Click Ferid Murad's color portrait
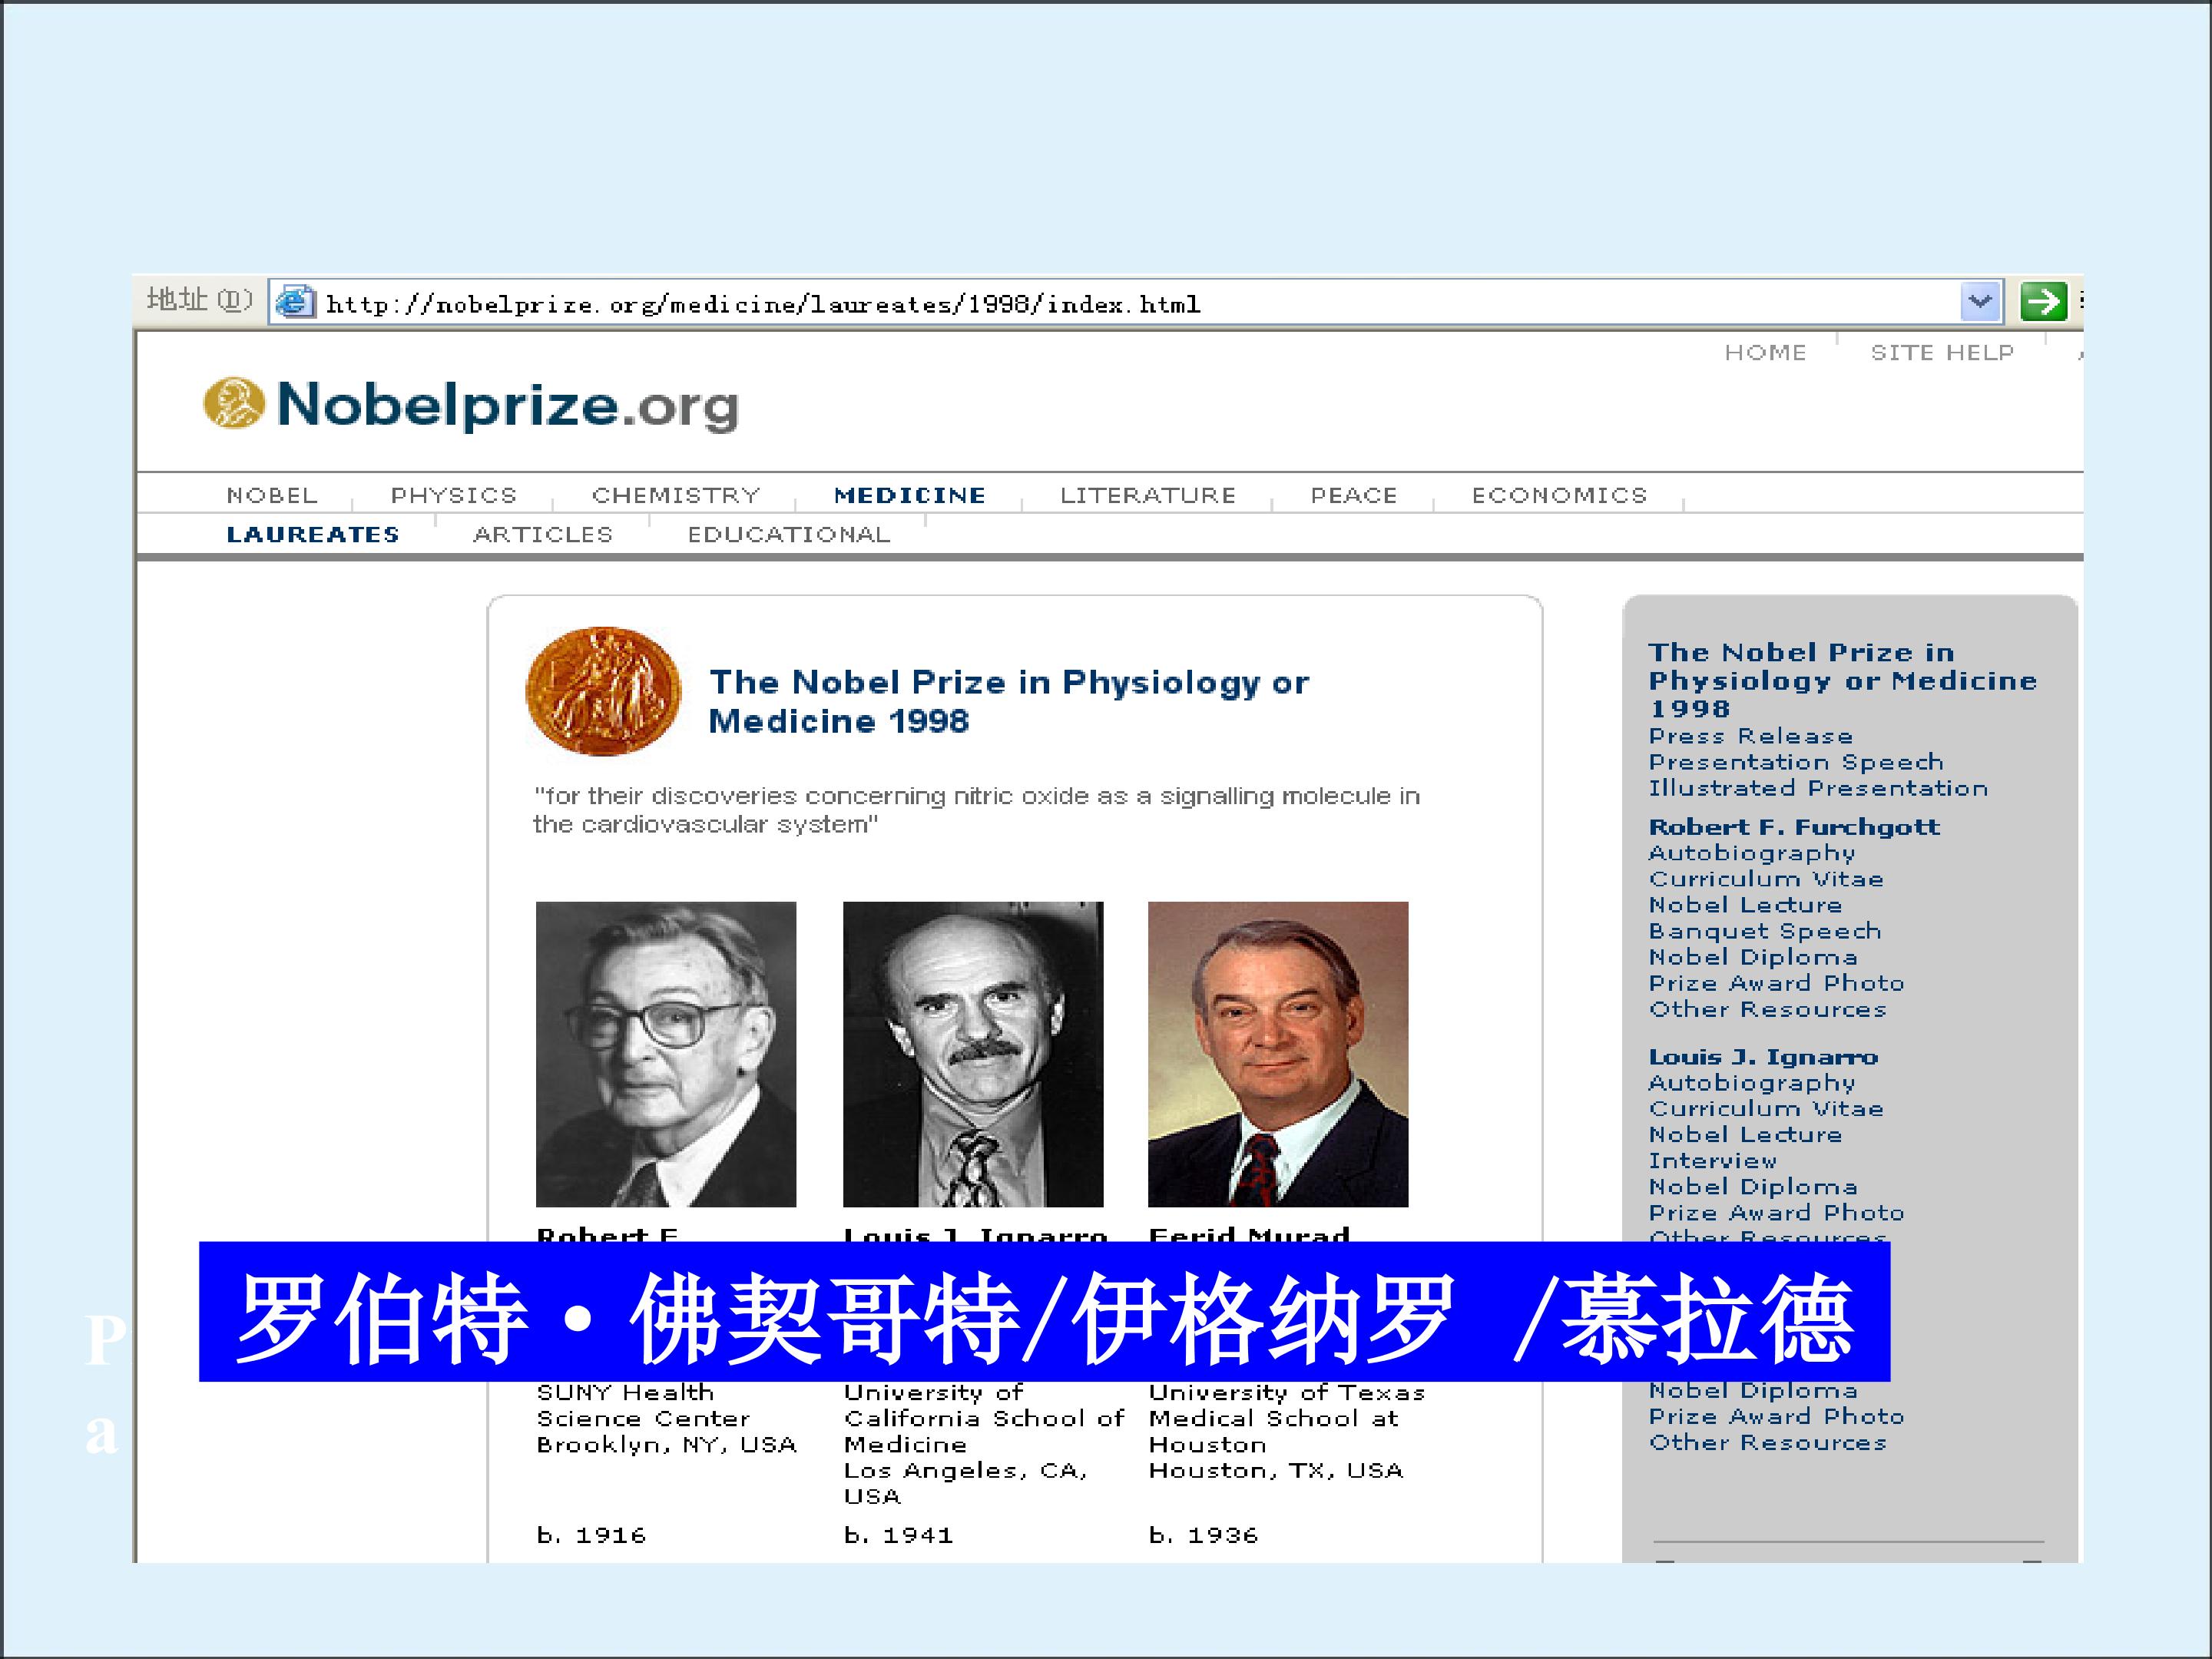The height and width of the screenshot is (1659, 2212). pyautogui.click(x=1278, y=1054)
